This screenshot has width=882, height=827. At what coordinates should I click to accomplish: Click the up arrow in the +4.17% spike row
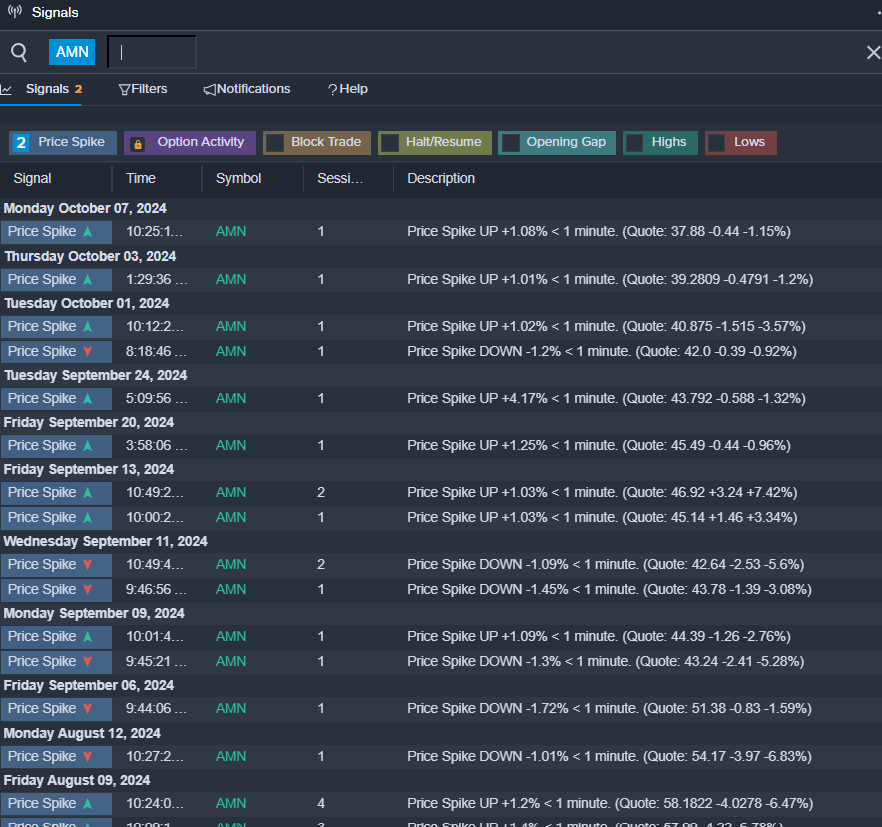tap(88, 399)
